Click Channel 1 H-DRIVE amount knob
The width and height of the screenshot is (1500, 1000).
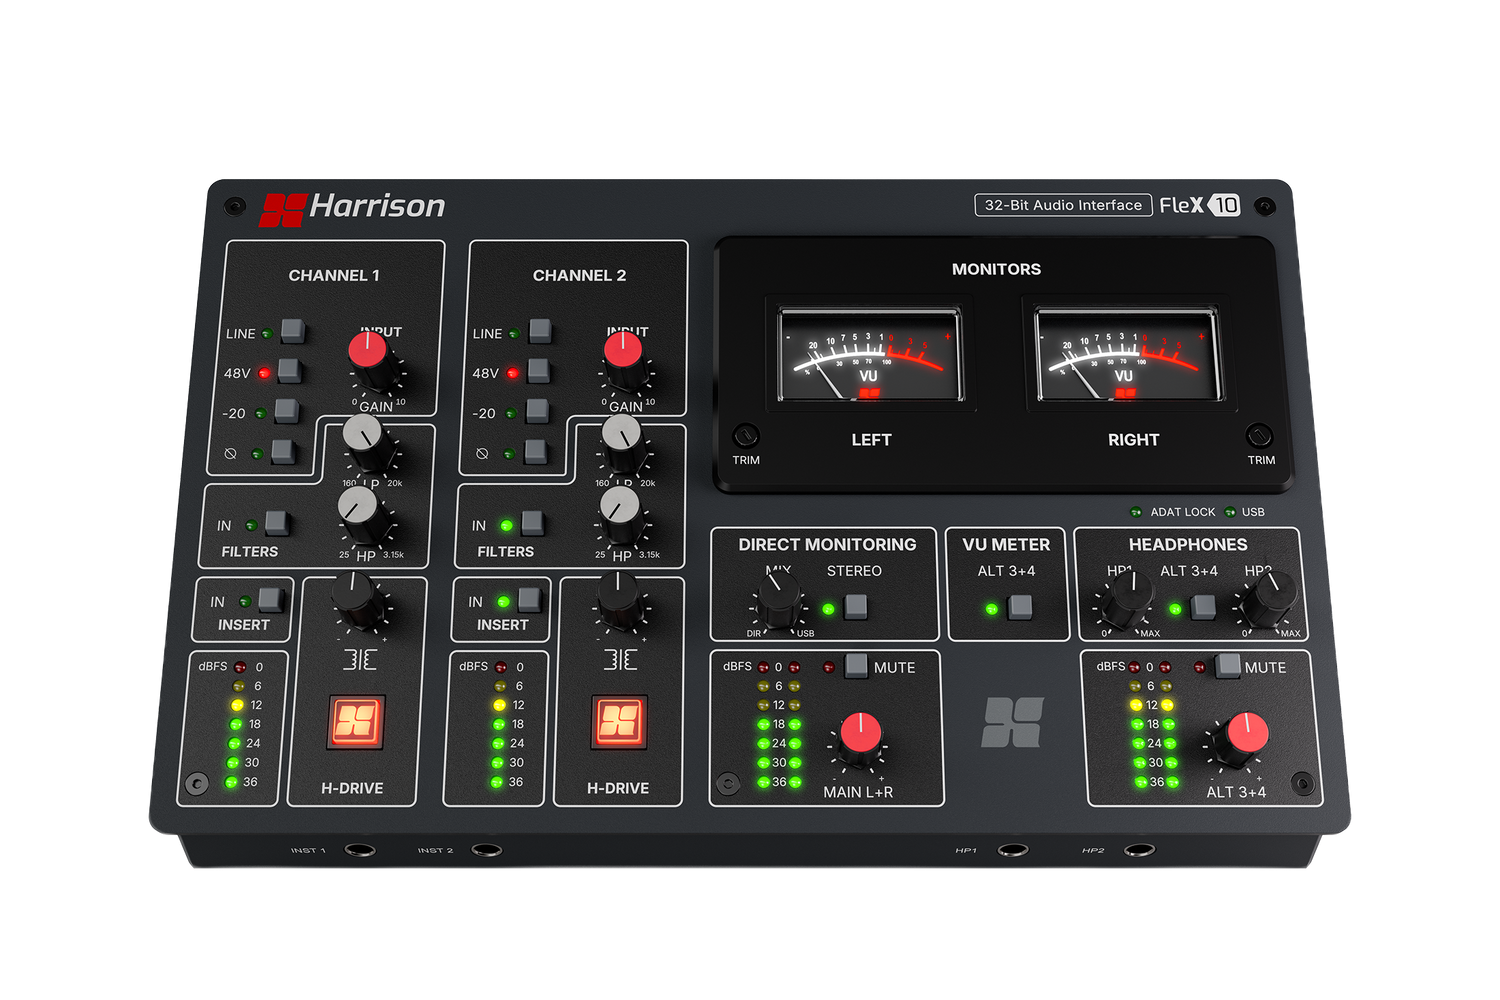[355, 599]
